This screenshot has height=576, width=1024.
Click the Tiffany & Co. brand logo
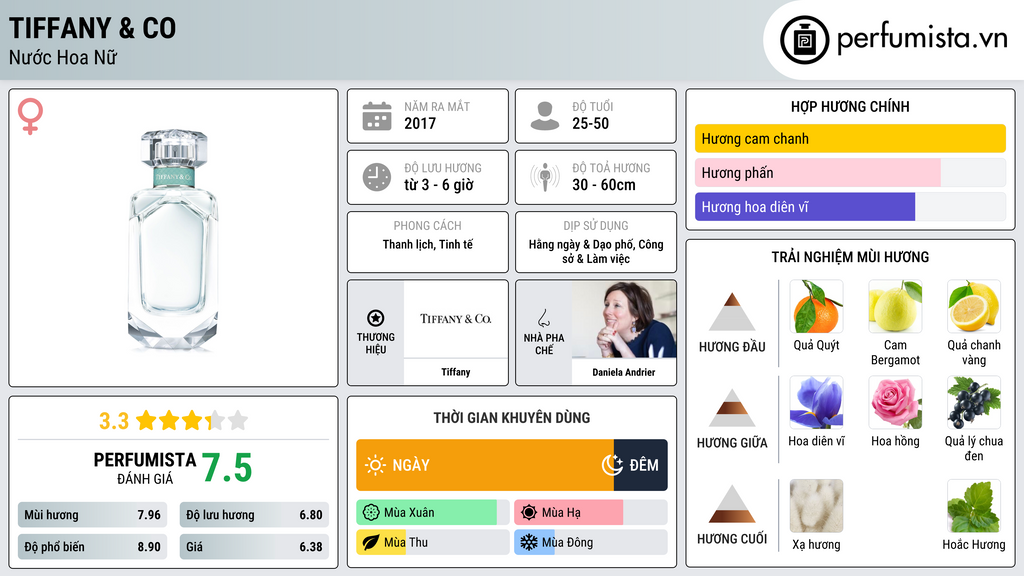pyautogui.click(x=455, y=319)
